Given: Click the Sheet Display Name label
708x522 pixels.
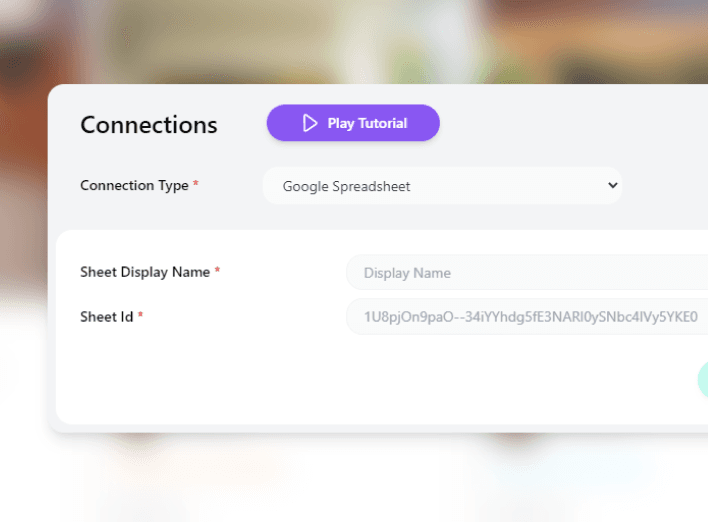Looking at the screenshot, I should (145, 272).
